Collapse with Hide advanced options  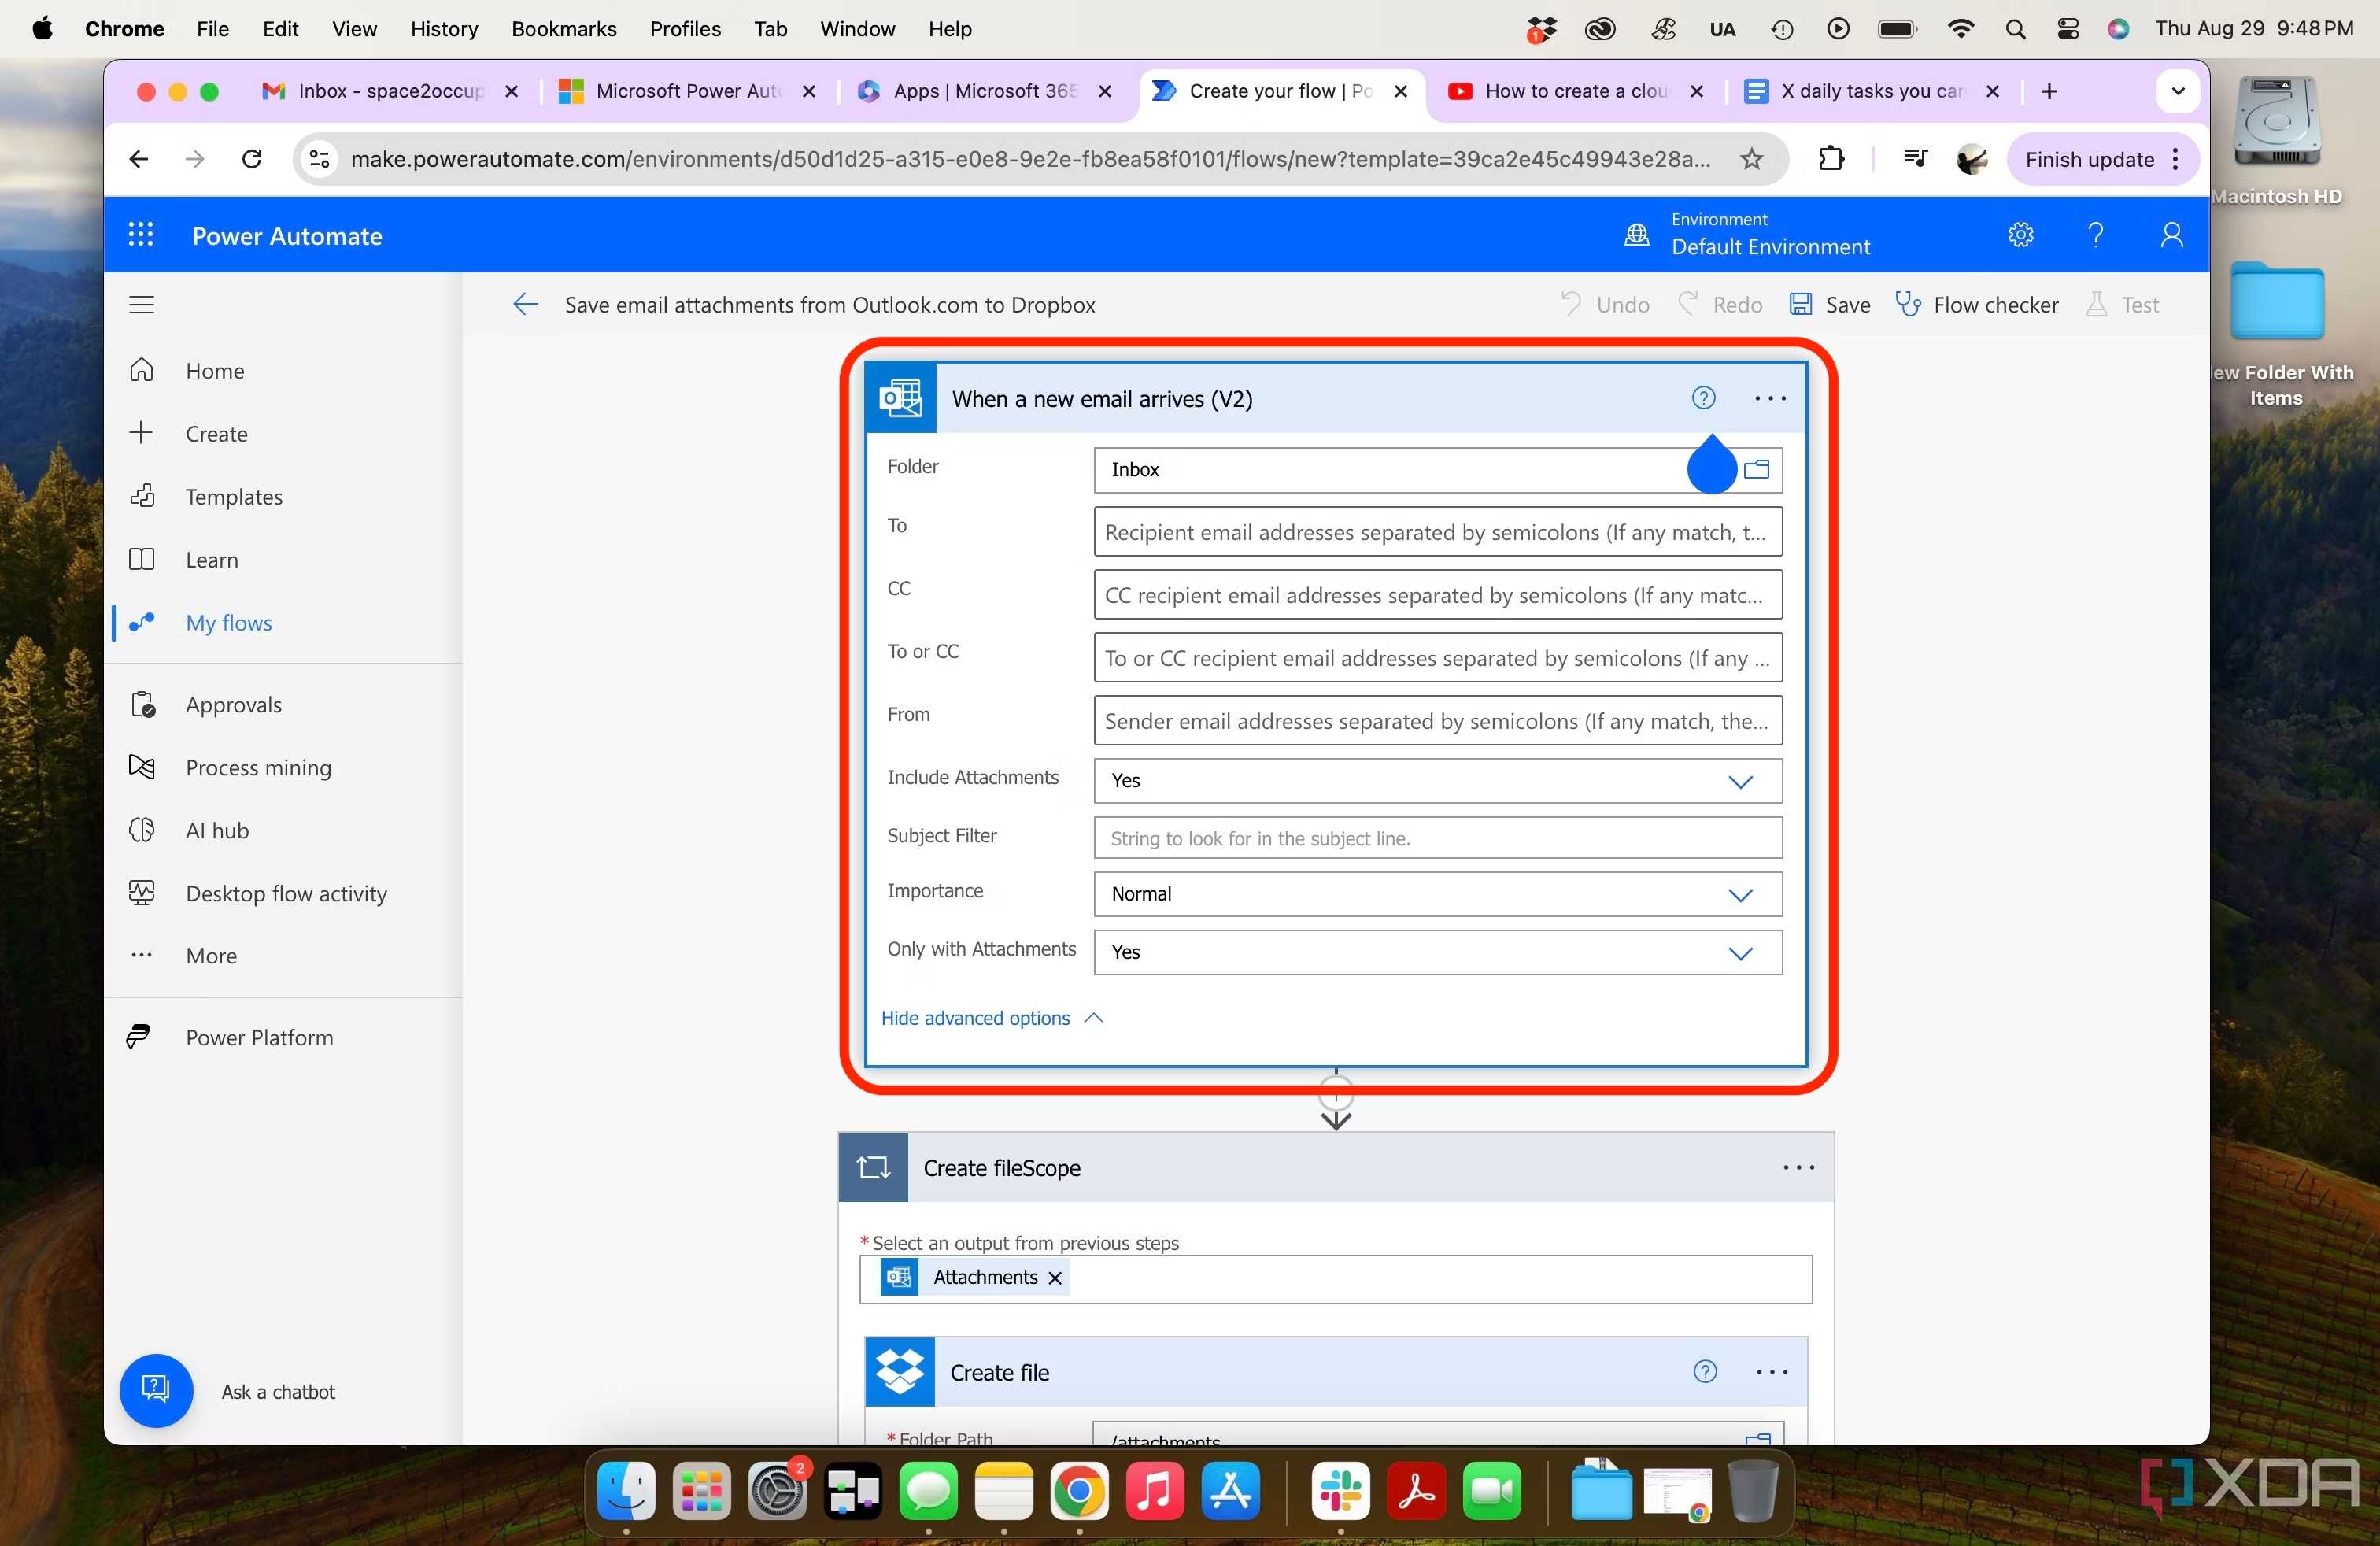[x=991, y=1018]
